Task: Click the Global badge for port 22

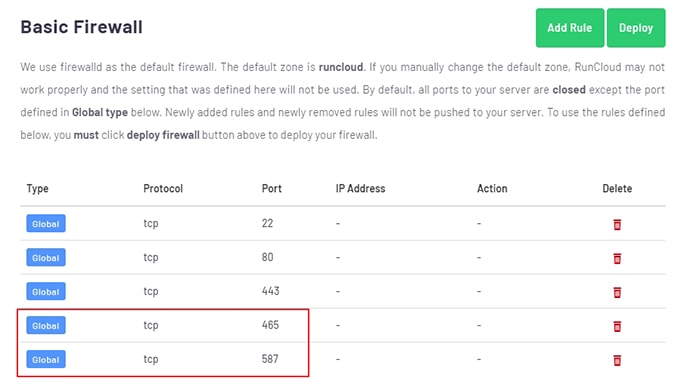Action: pyautogui.click(x=46, y=223)
